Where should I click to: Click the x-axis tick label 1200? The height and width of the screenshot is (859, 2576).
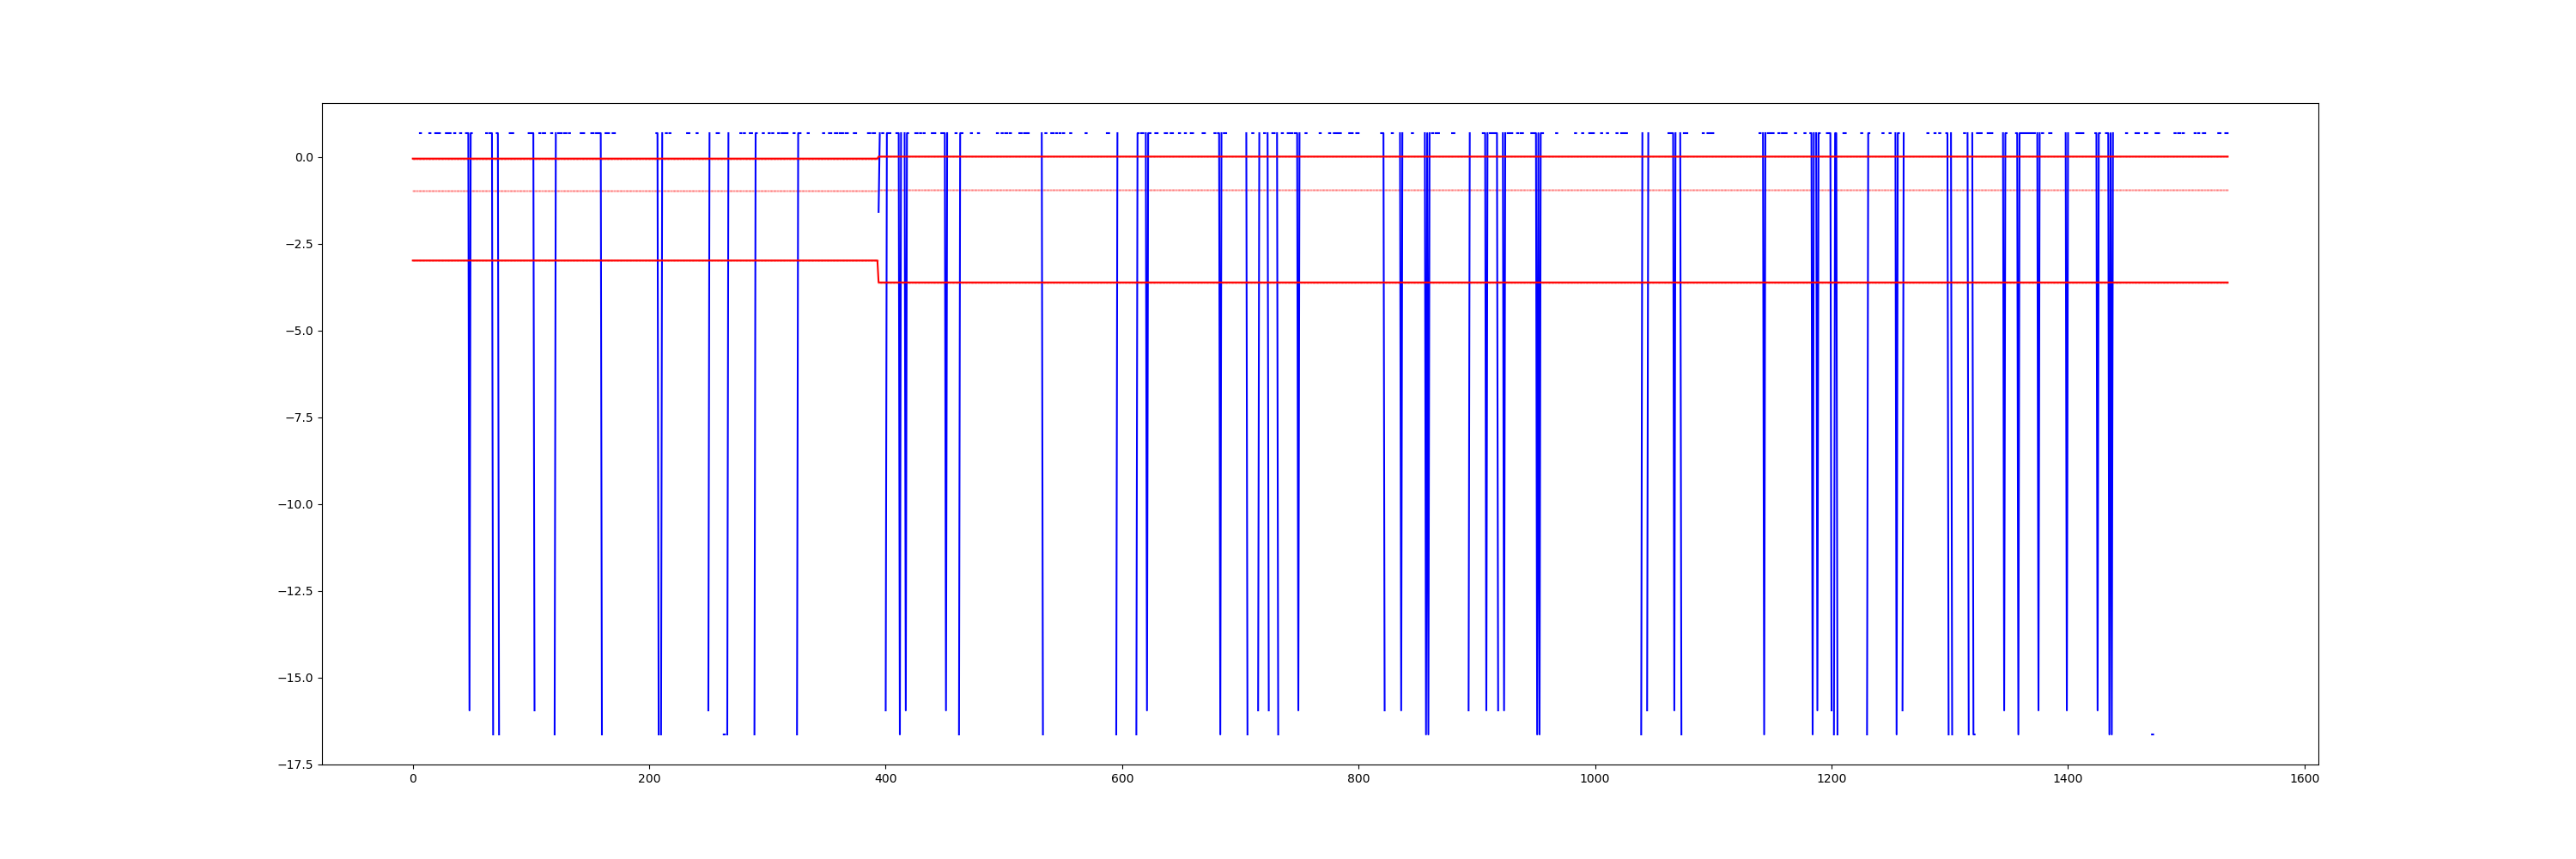tap(1831, 779)
